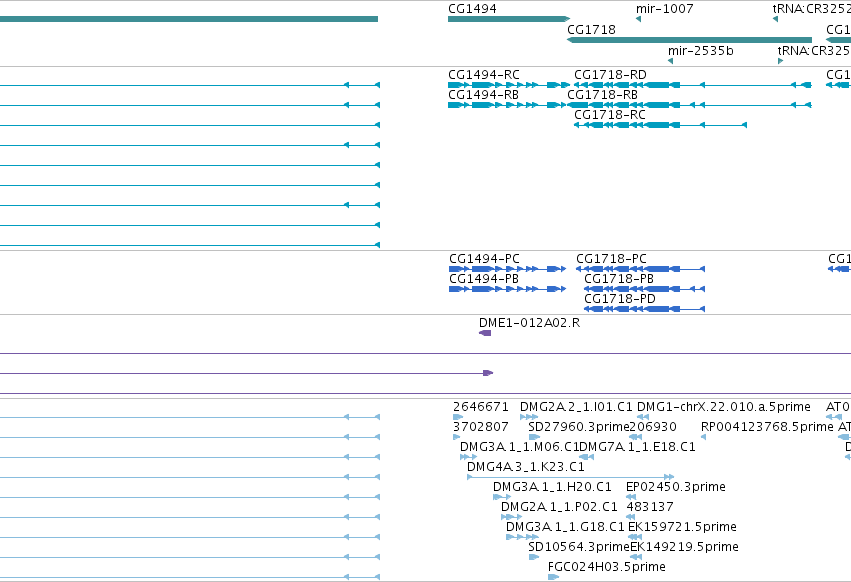Open the CG1718-RD transcript glyph

click(693, 85)
